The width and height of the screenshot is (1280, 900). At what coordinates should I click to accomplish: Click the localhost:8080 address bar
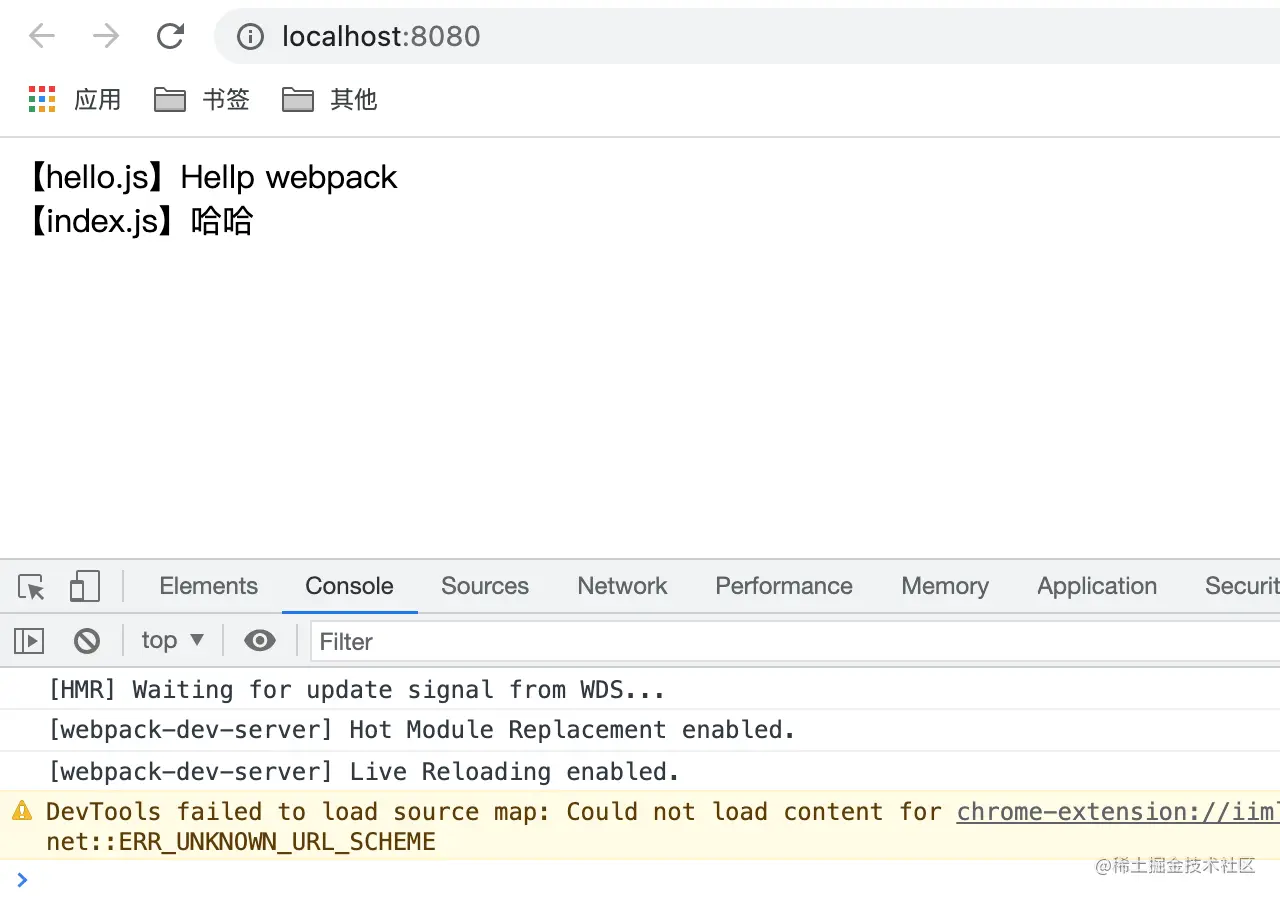pos(700,37)
